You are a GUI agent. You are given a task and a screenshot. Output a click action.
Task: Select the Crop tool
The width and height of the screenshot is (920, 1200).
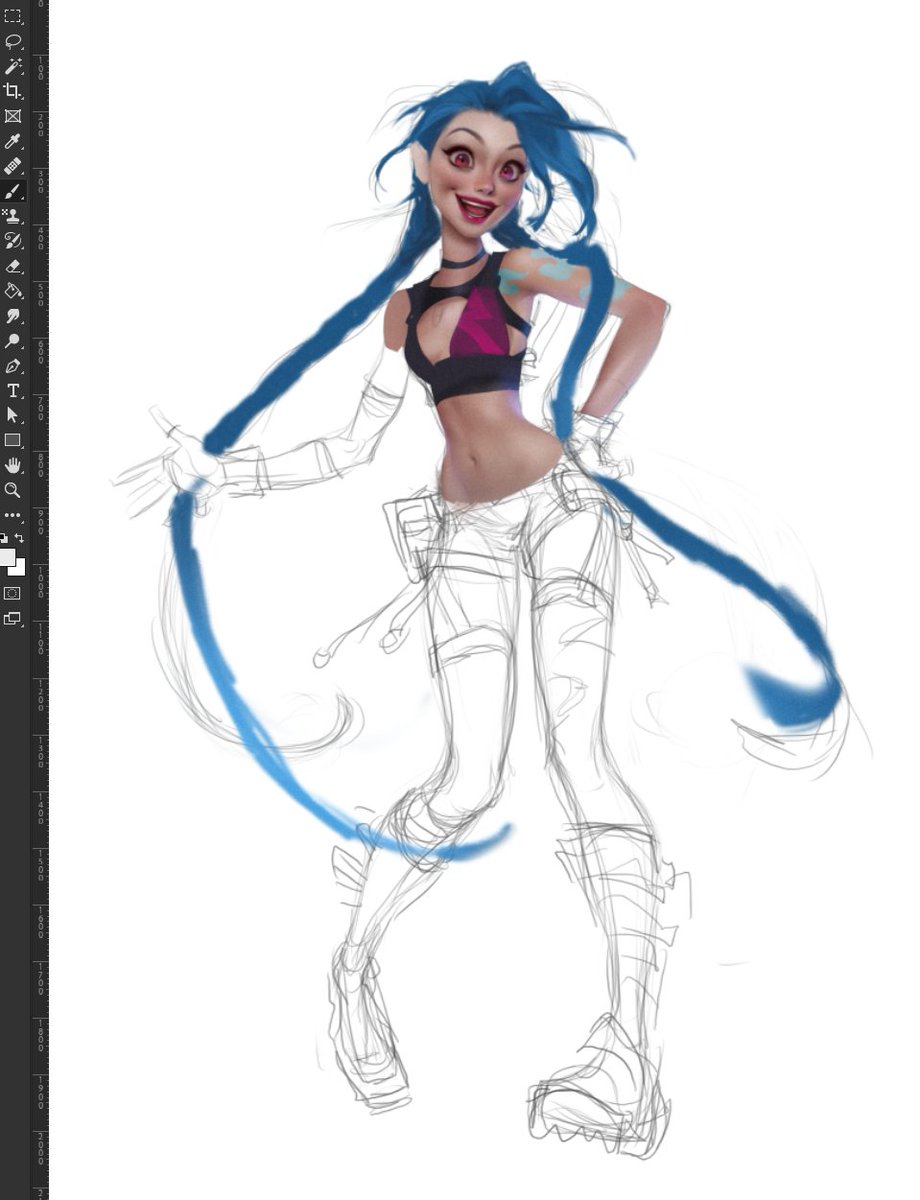(x=12, y=91)
